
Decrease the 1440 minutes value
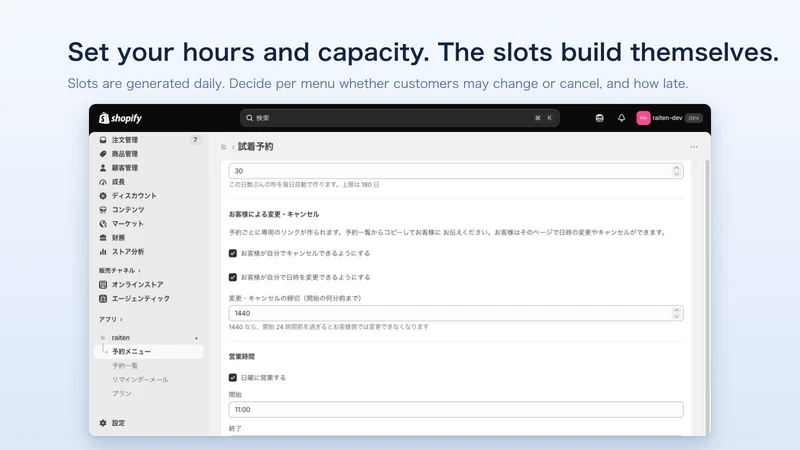677,316
